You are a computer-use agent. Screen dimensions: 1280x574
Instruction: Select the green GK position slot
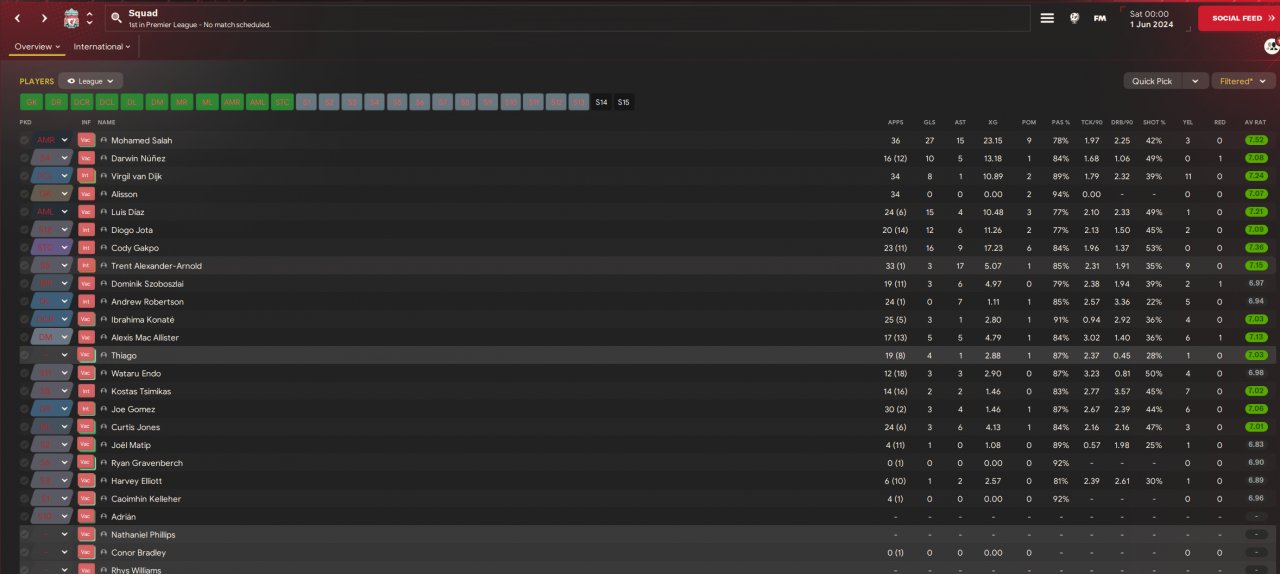(x=31, y=102)
